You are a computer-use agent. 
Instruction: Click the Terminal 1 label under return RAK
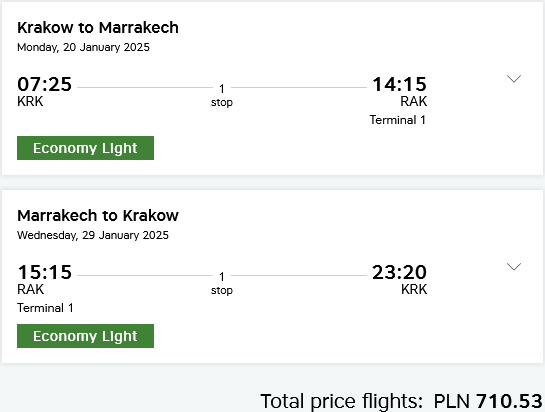[45, 308]
